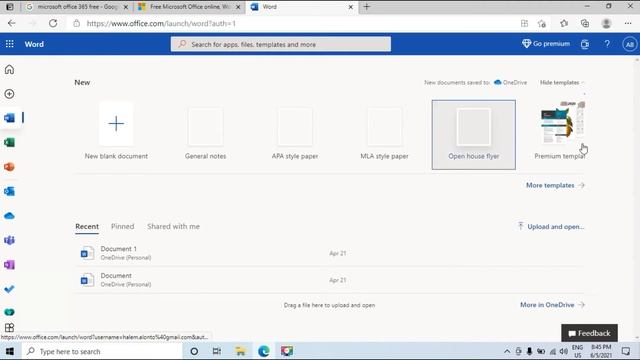
Task: Open the browser Settings and more menu
Action: point(628,23)
